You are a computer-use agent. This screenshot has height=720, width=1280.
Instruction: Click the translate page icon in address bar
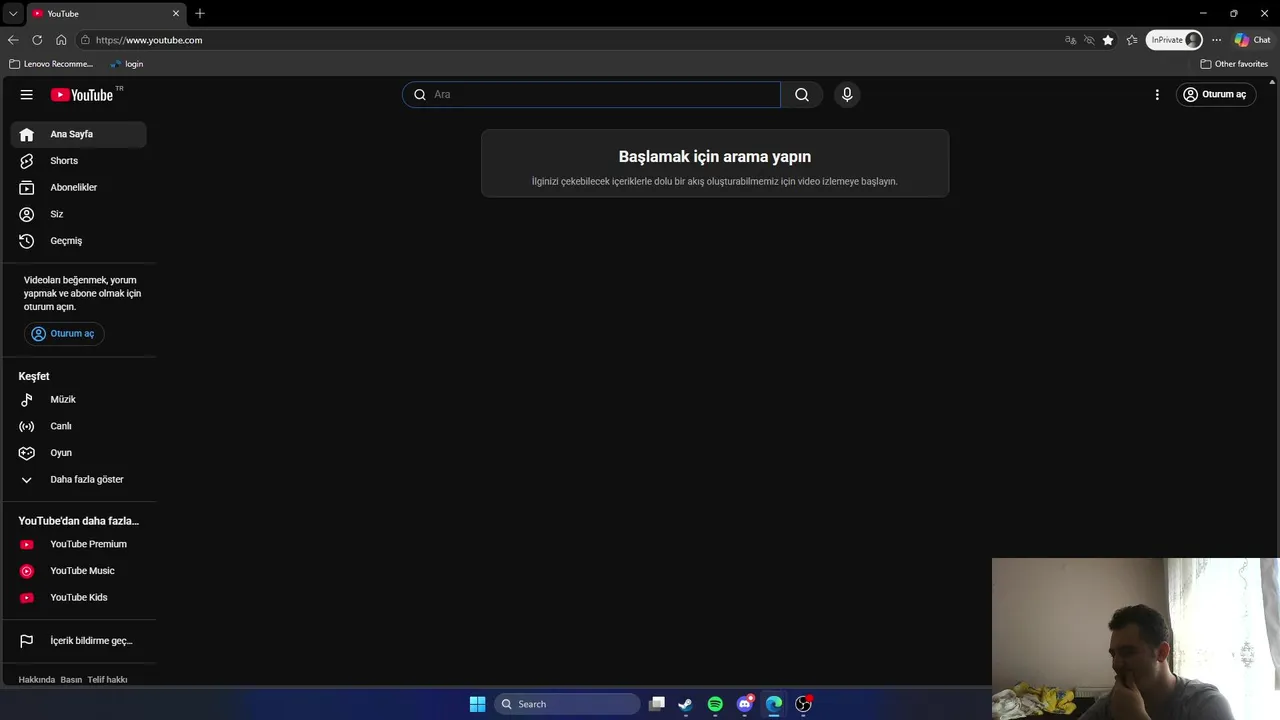click(1071, 40)
